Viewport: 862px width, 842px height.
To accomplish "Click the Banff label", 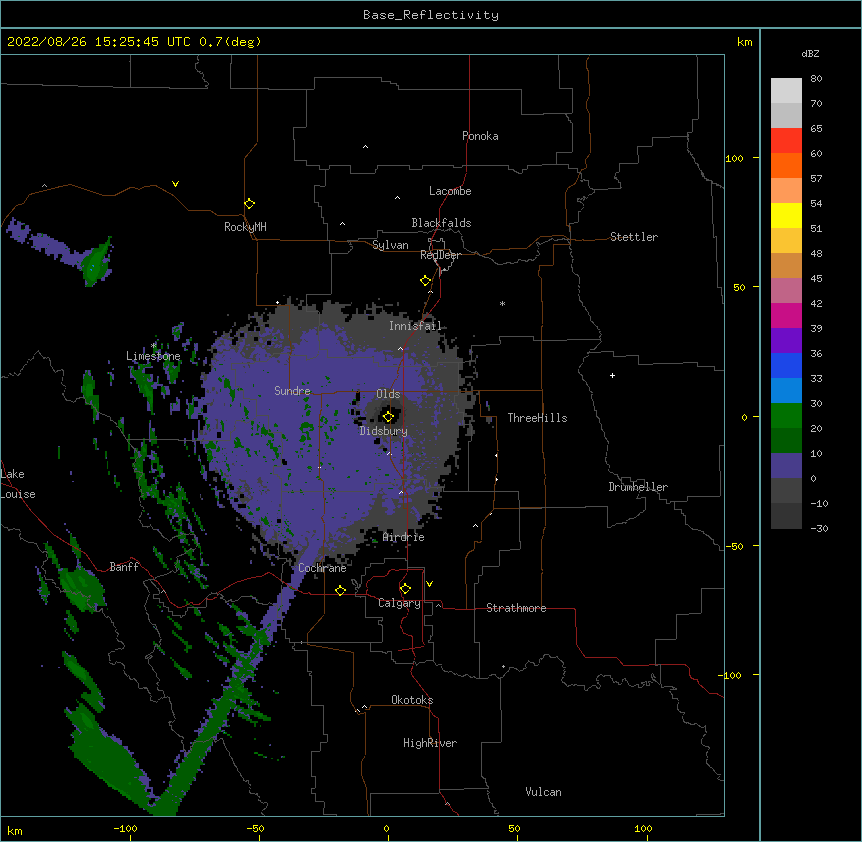I will (124, 567).
